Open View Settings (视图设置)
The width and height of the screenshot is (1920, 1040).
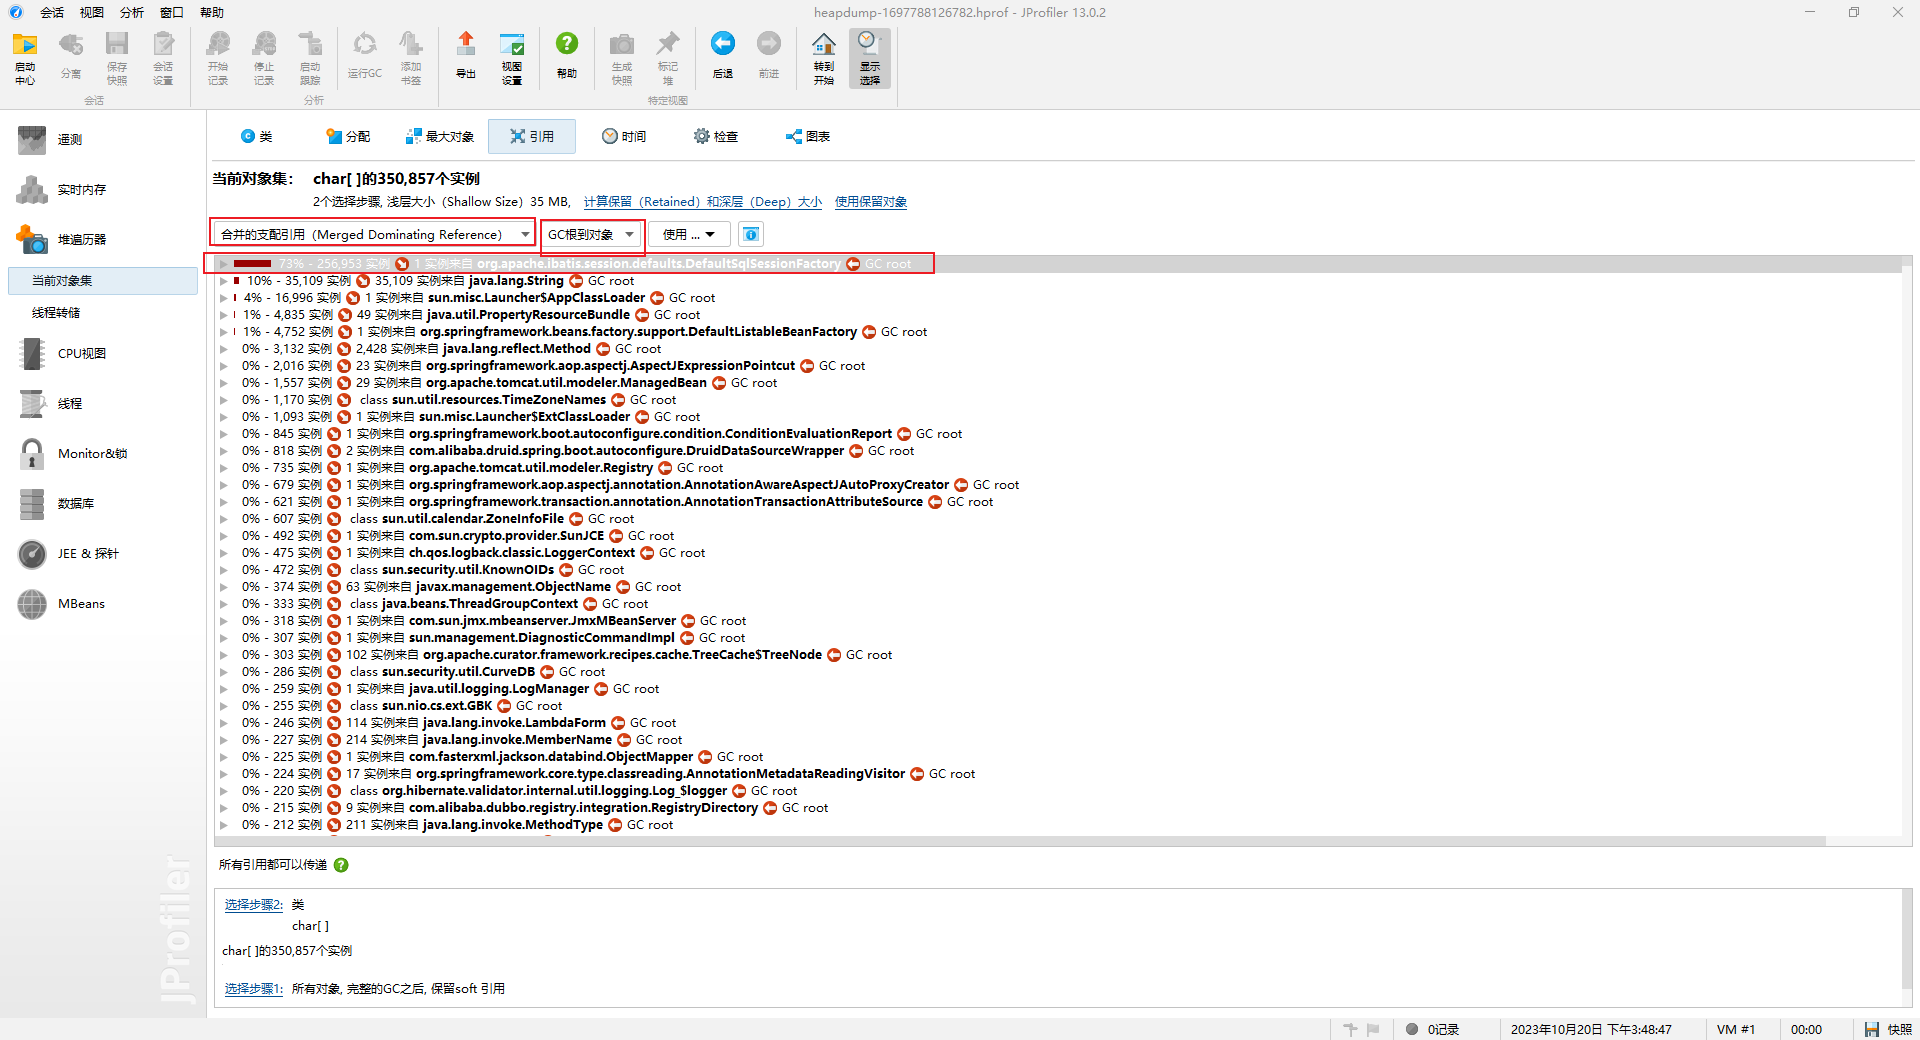512,58
